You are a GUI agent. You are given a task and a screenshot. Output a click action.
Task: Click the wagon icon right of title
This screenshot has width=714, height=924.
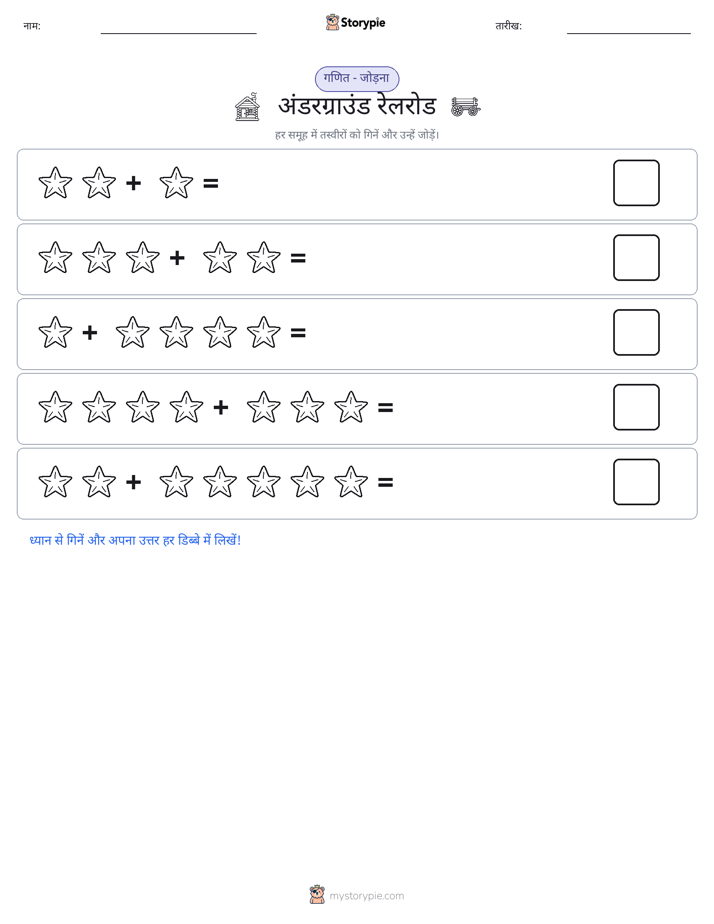tap(465, 107)
